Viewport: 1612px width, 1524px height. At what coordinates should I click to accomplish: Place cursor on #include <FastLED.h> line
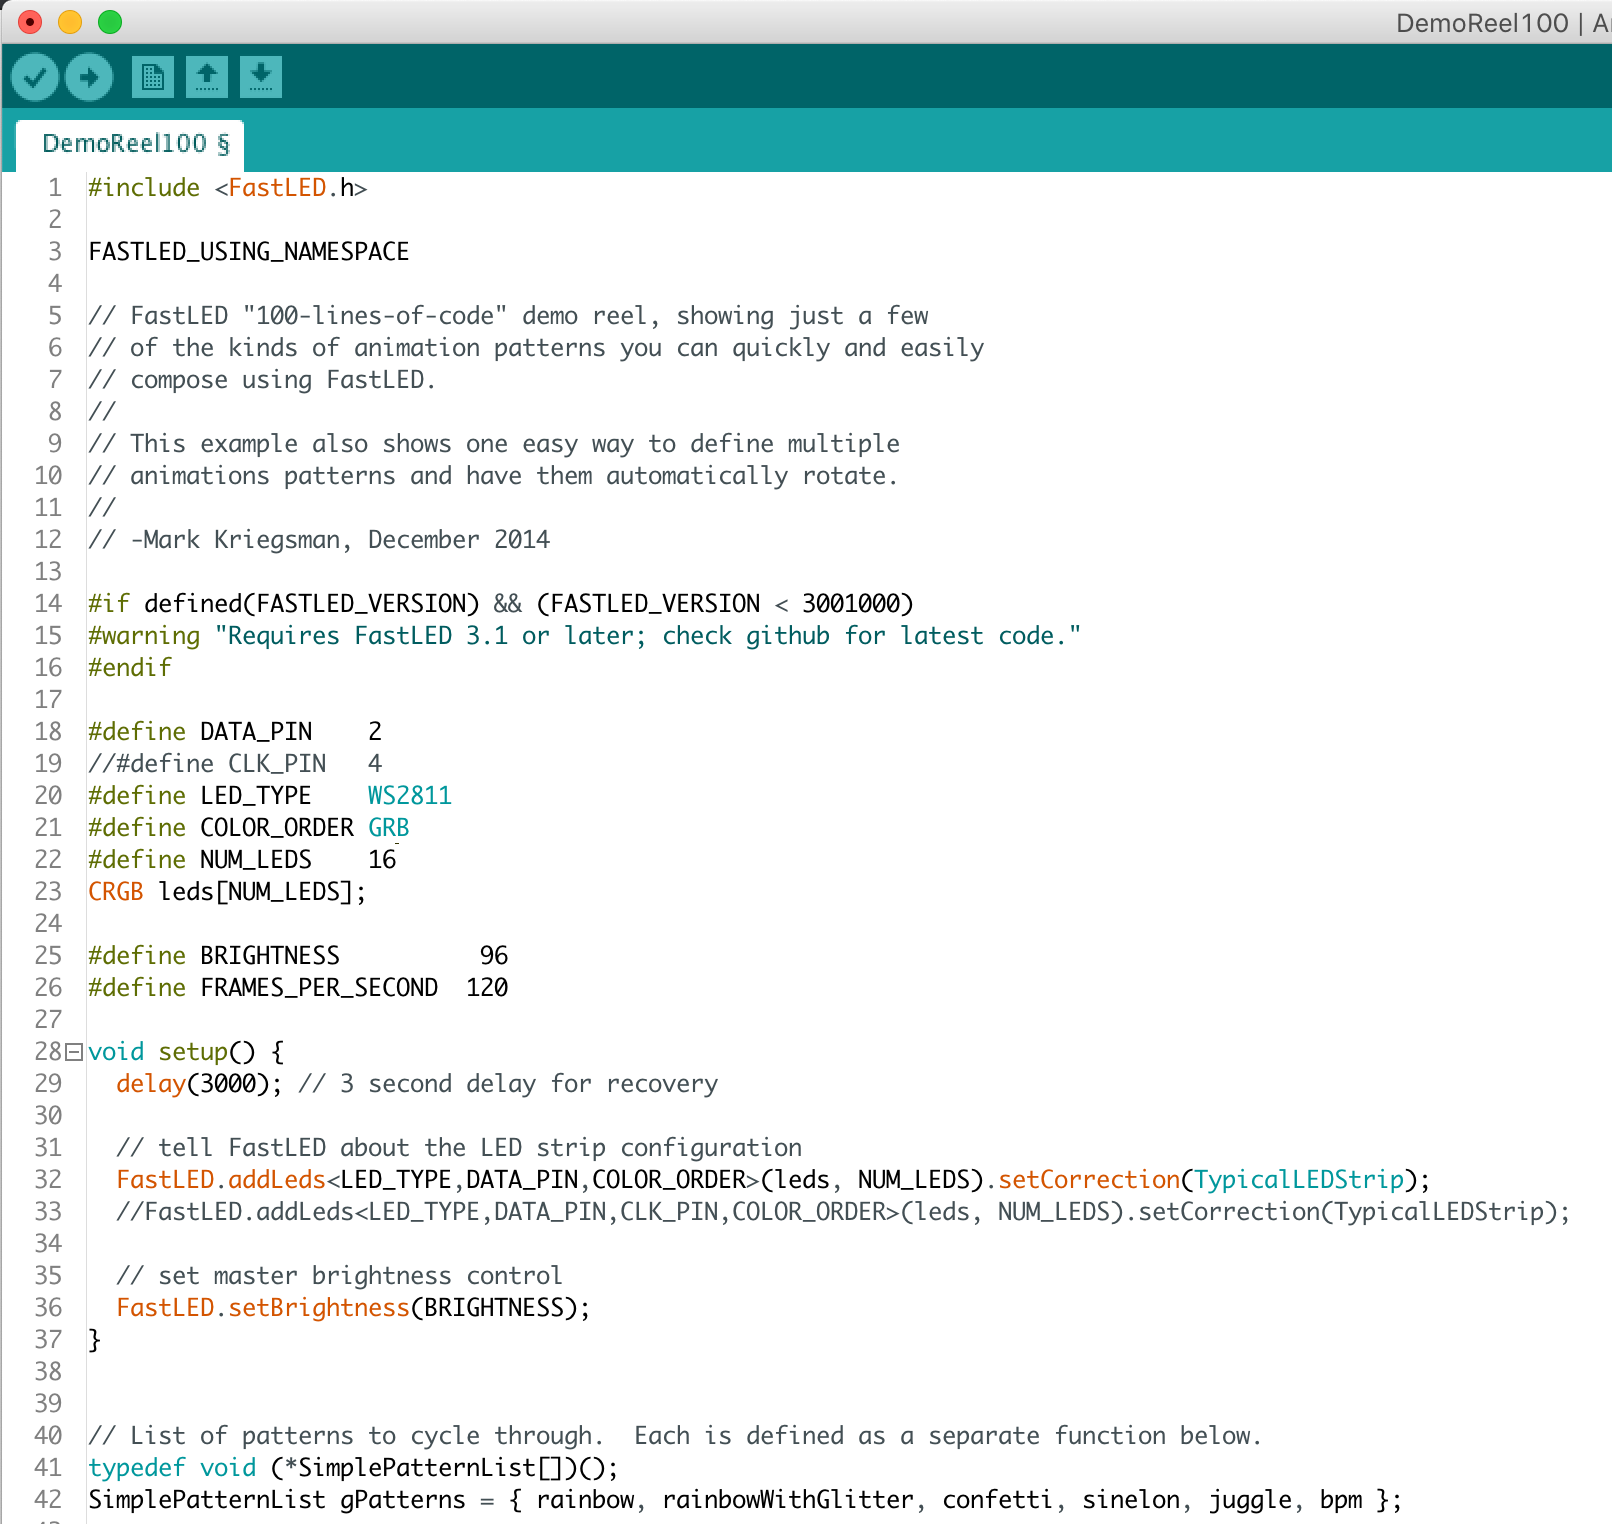pos(228,188)
